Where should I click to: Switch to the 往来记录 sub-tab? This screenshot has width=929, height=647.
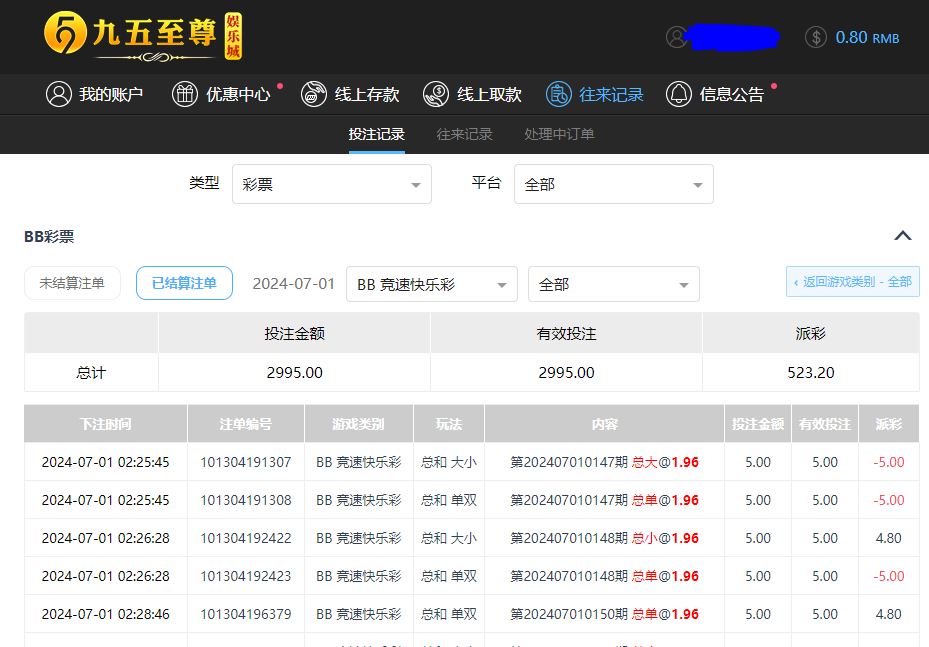click(464, 134)
